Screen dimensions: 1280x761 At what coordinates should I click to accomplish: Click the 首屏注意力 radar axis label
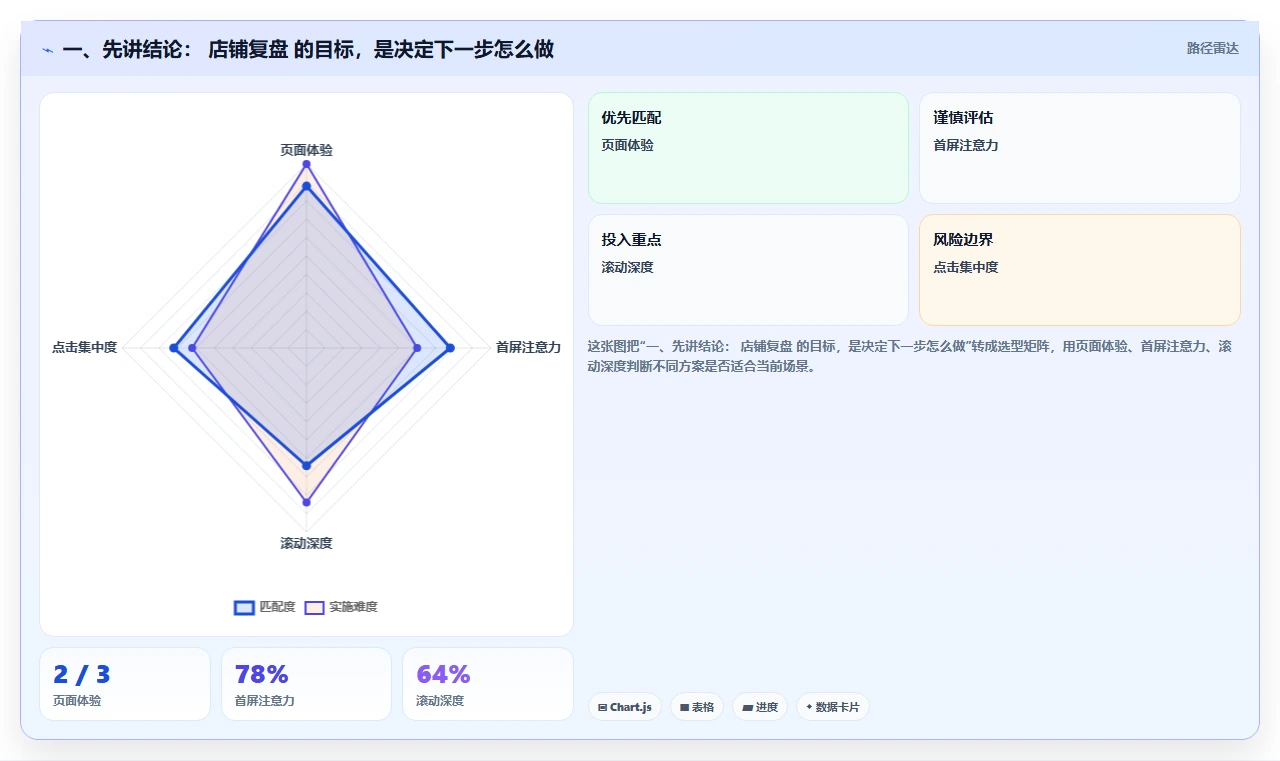pos(528,348)
